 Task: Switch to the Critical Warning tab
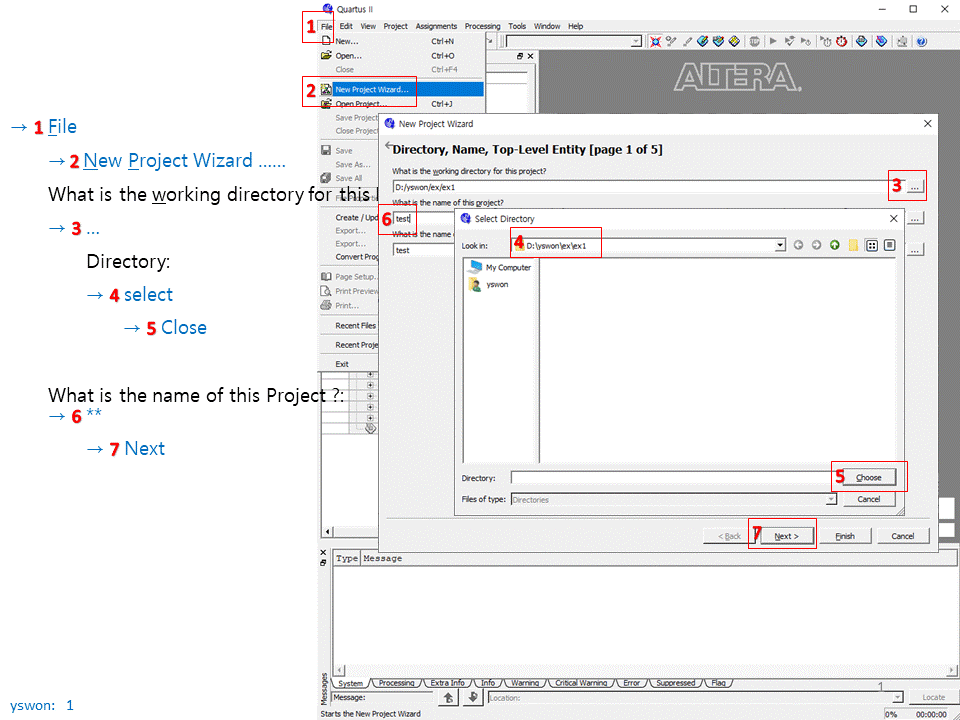click(x=581, y=683)
